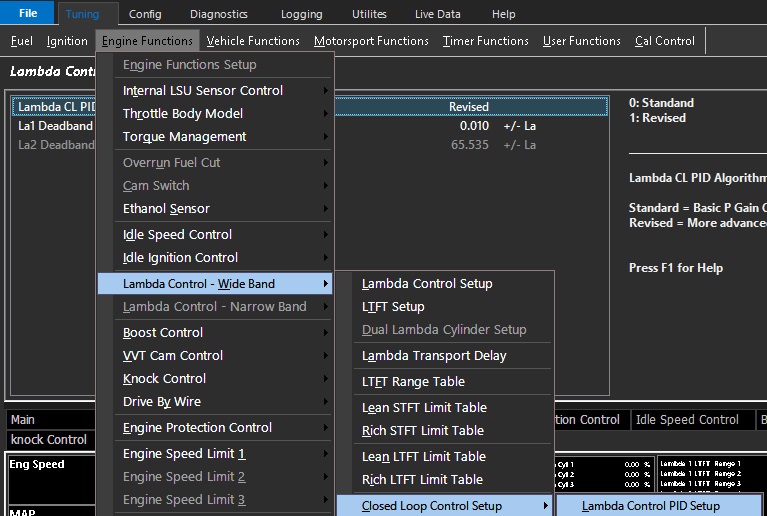Open the File tab
767x516 pixels.
28,14
